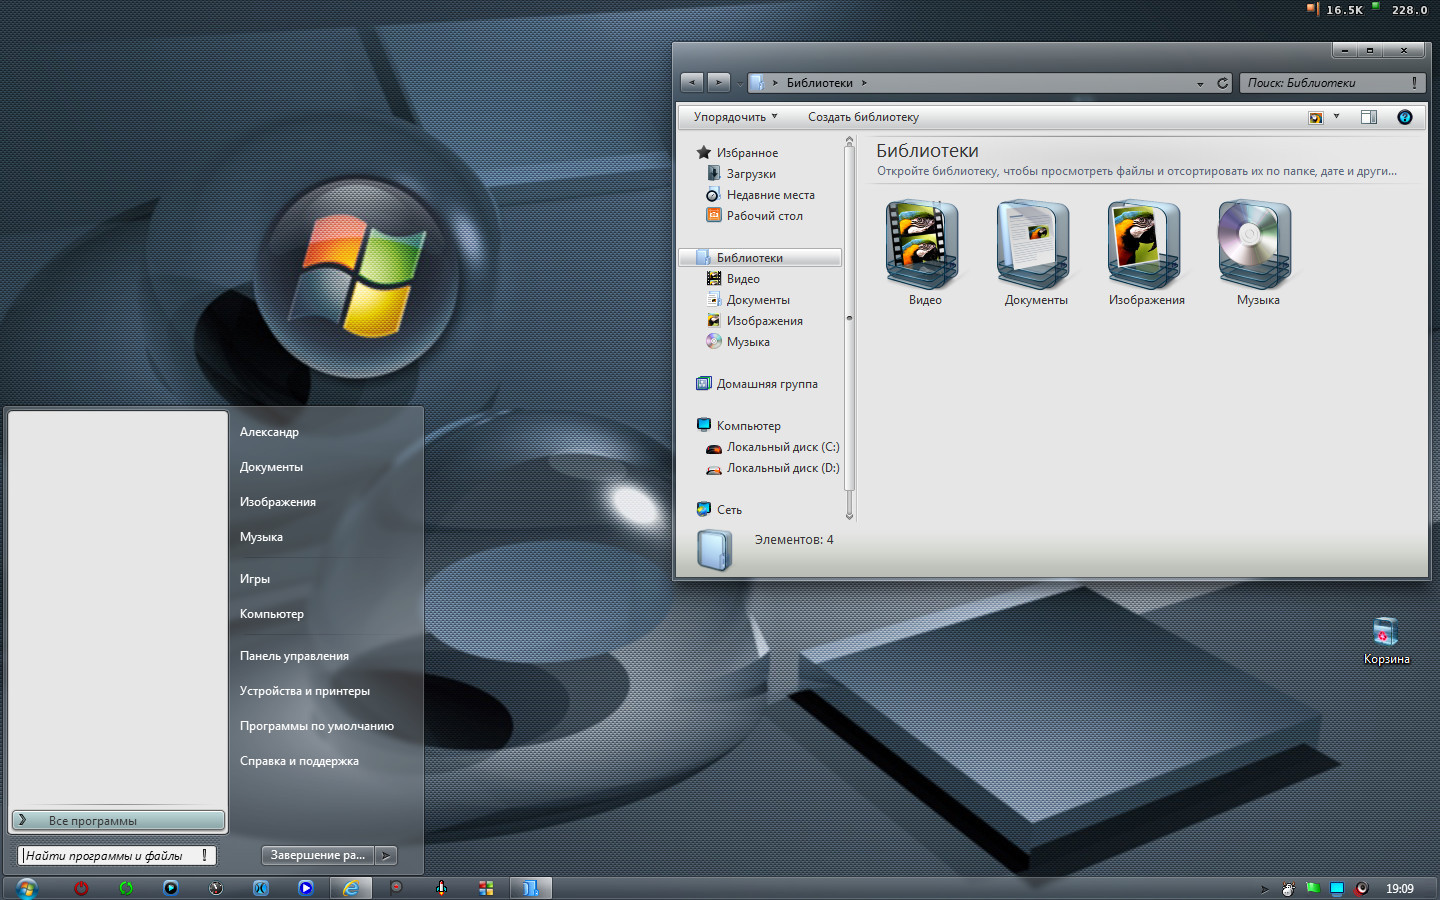The height and width of the screenshot is (900, 1440).
Task: Open Справка и поддержка in Start menu
Action: pos(299,761)
